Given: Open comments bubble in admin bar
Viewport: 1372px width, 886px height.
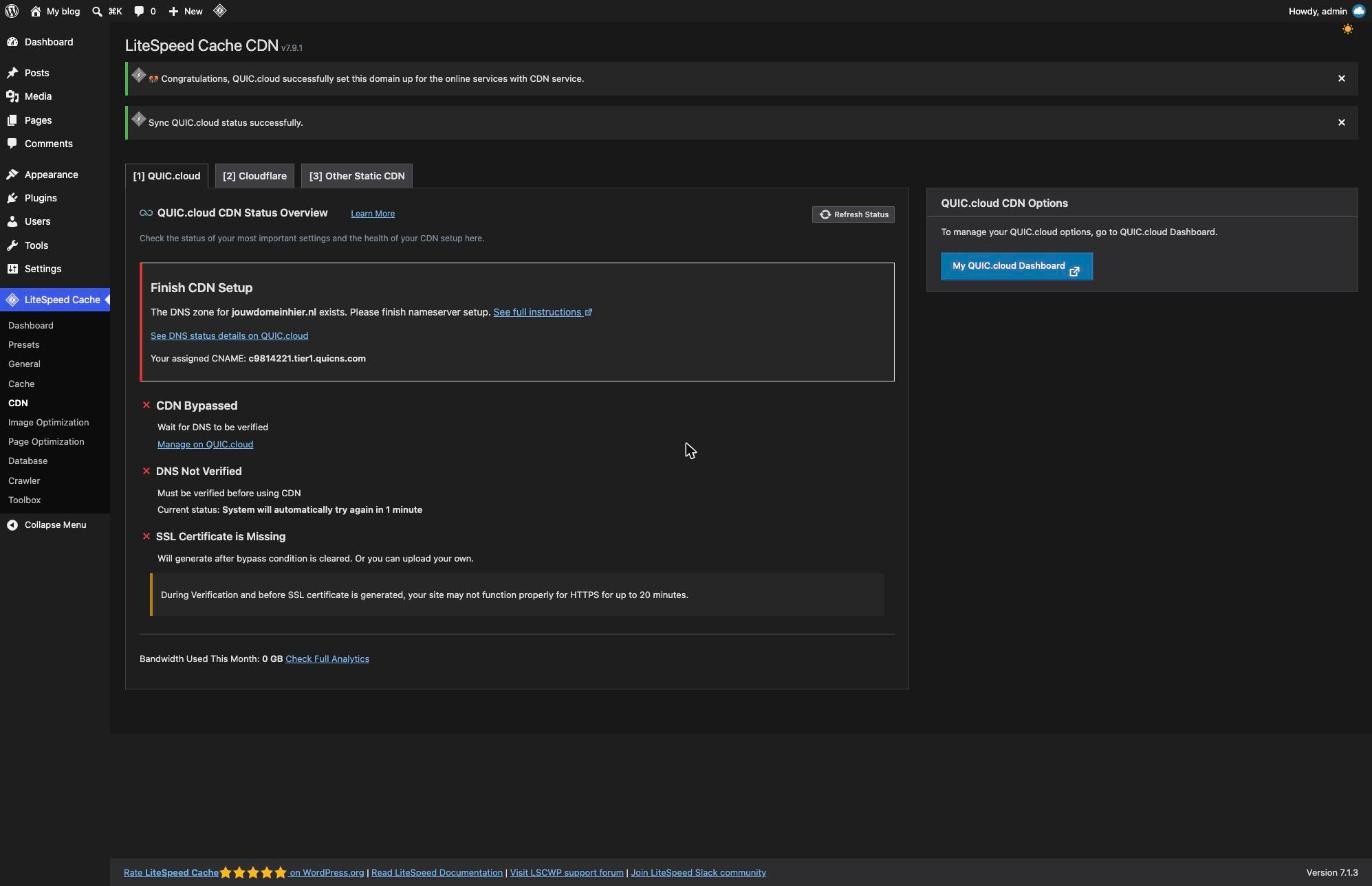Looking at the screenshot, I should pyautogui.click(x=145, y=11).
